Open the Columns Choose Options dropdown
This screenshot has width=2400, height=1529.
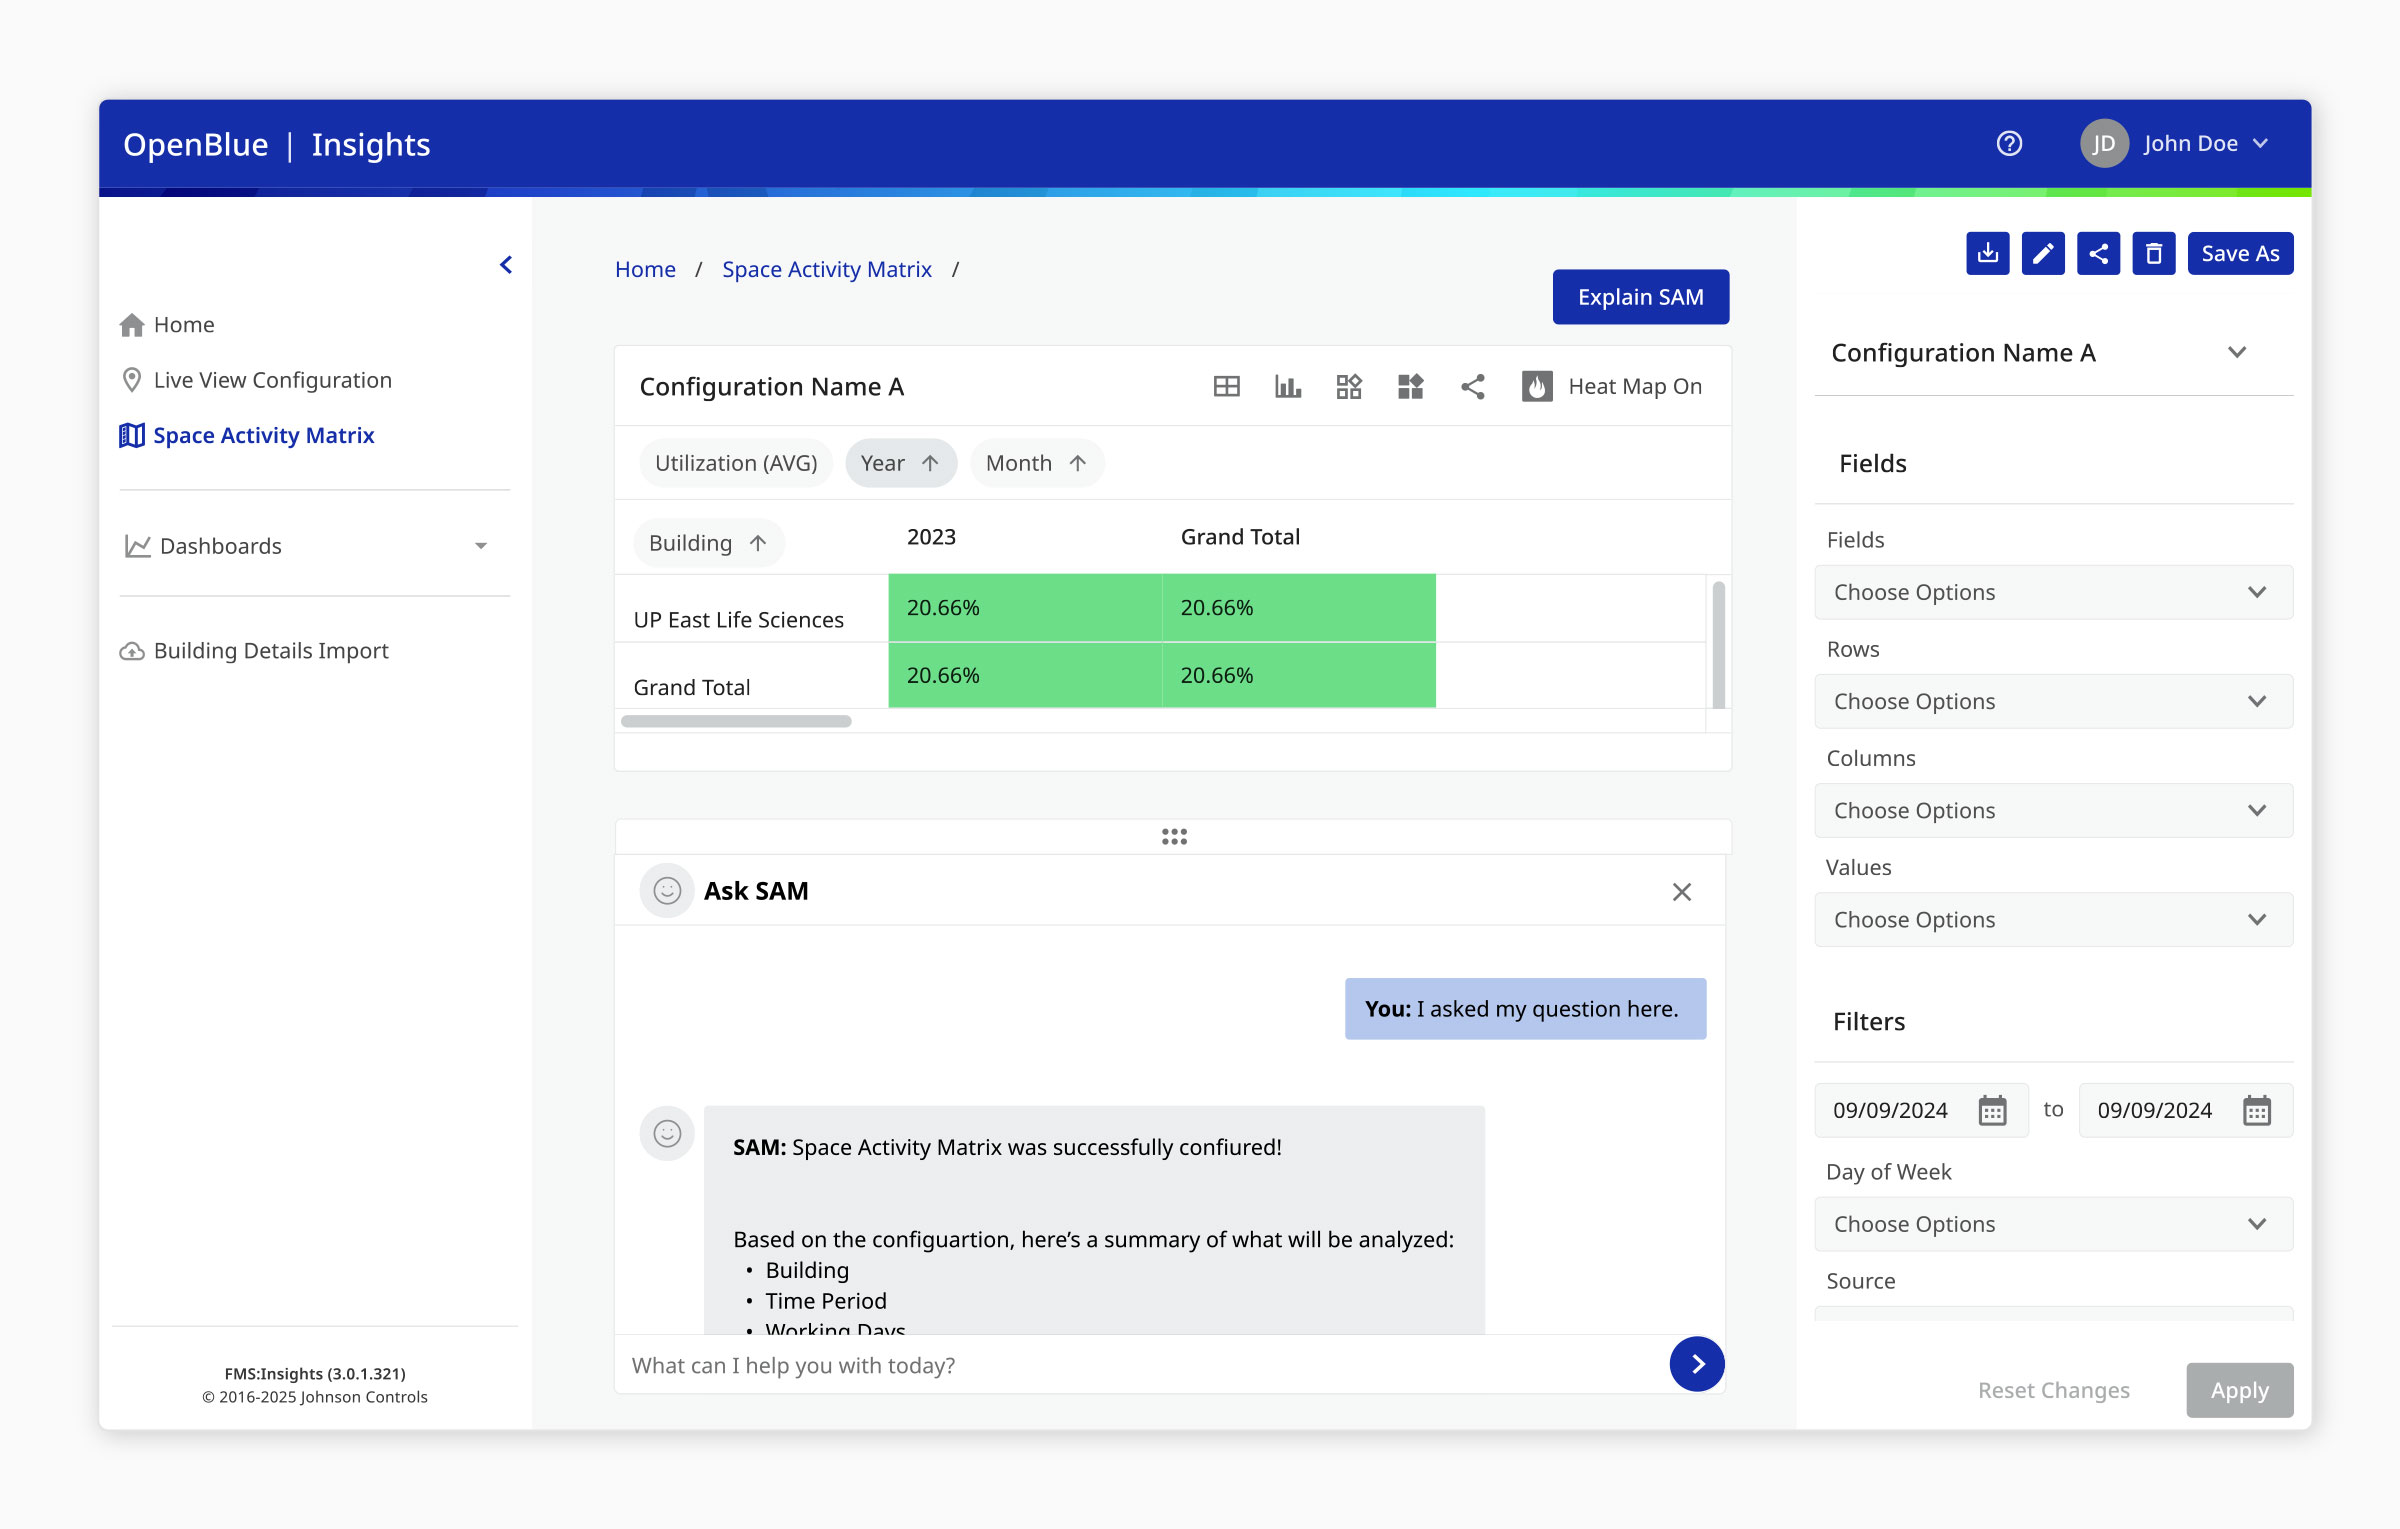point(2053,811)
